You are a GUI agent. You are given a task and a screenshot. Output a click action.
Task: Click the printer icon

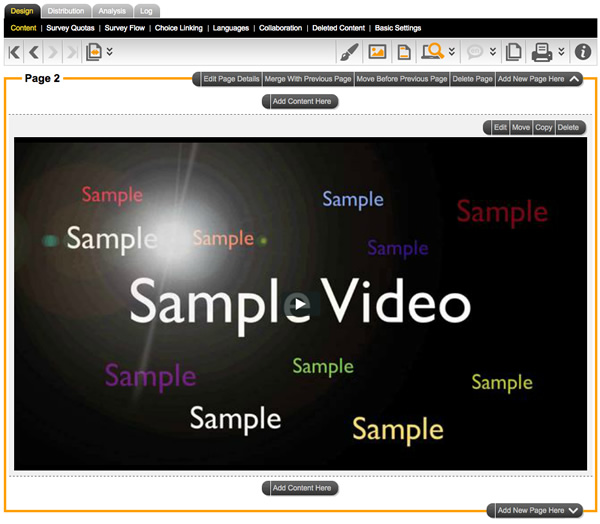[541, 52]
